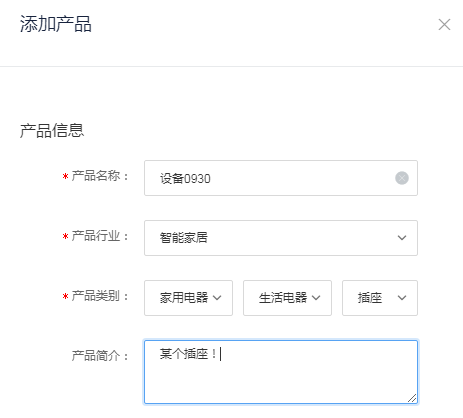Click into the 产品名称 input showing 设备0930

[x=281, y=178]
